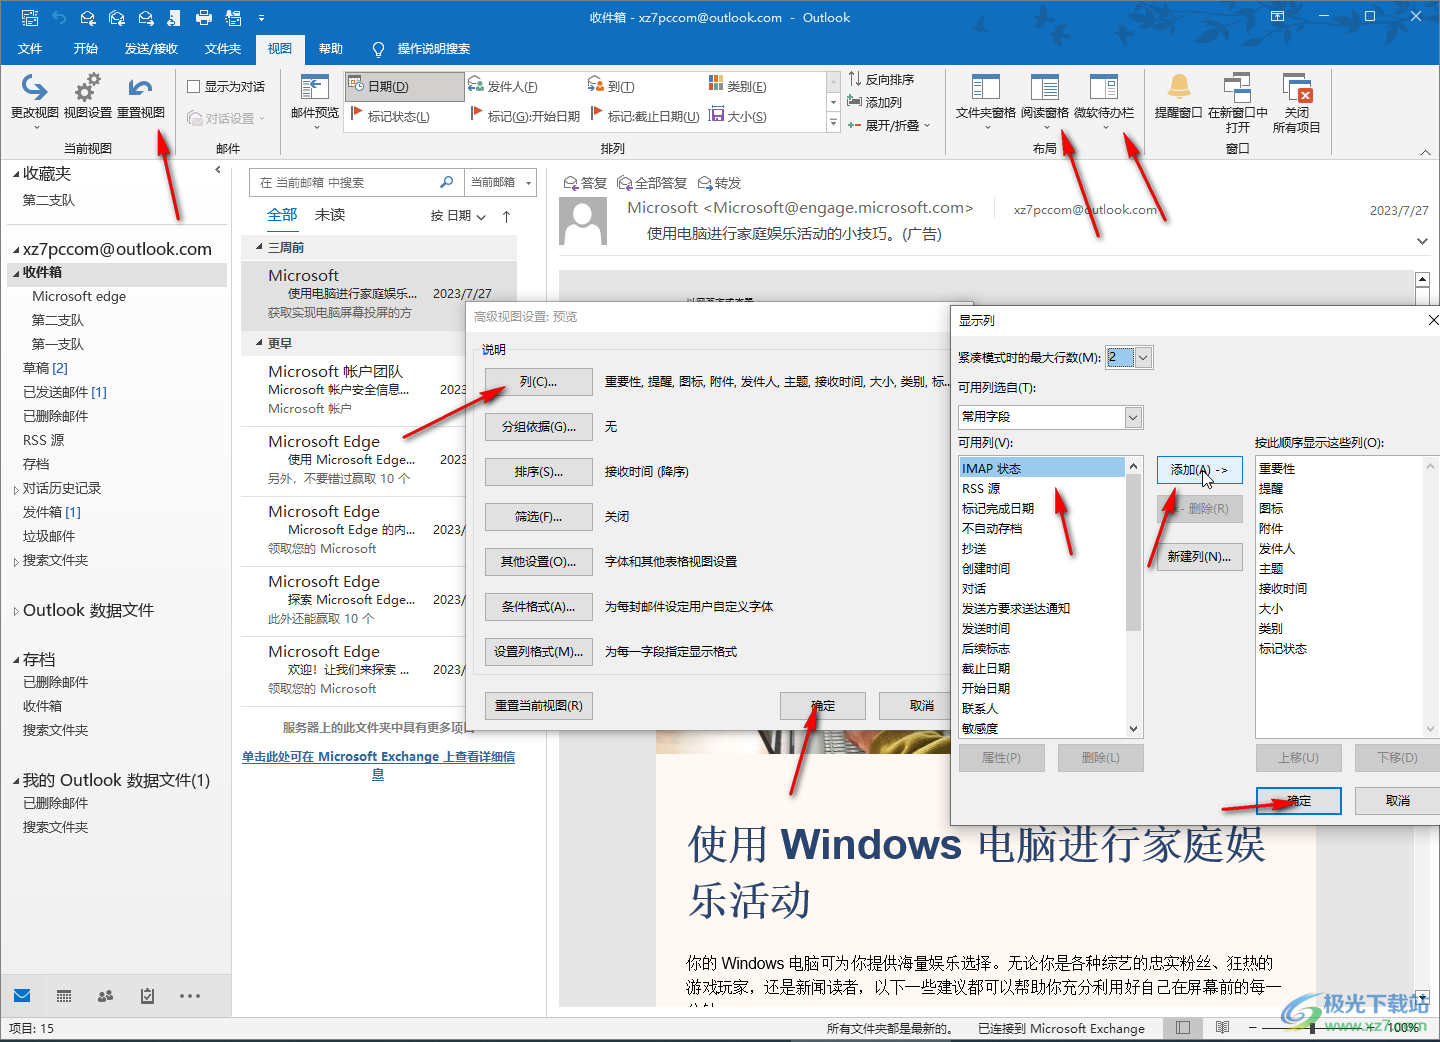Arrange by 类别 (Categories) in the ribbon
The width and height of the screenshot is (1440, 1042).
click(x=738, y=86)
